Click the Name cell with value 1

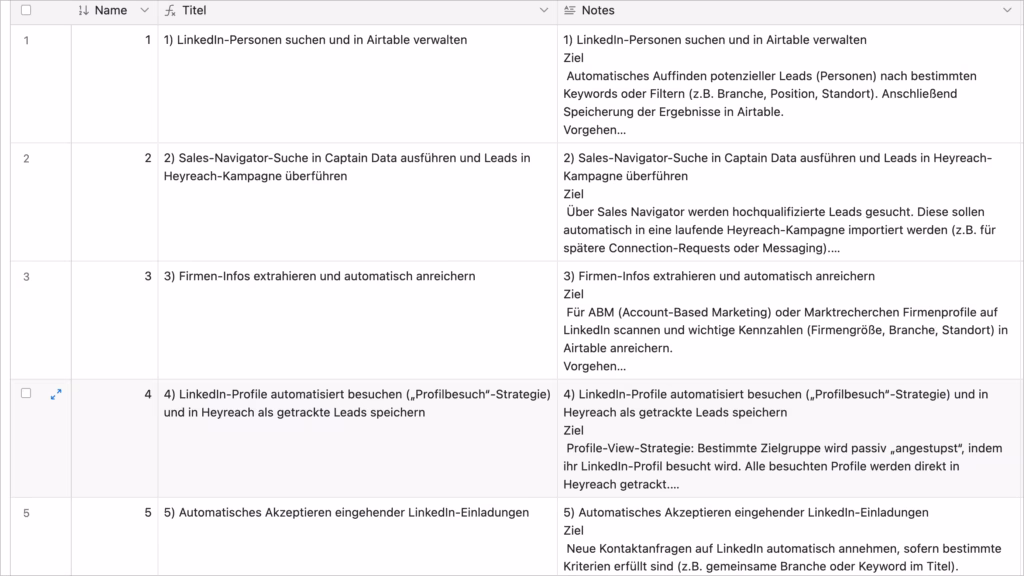point(114,84)
